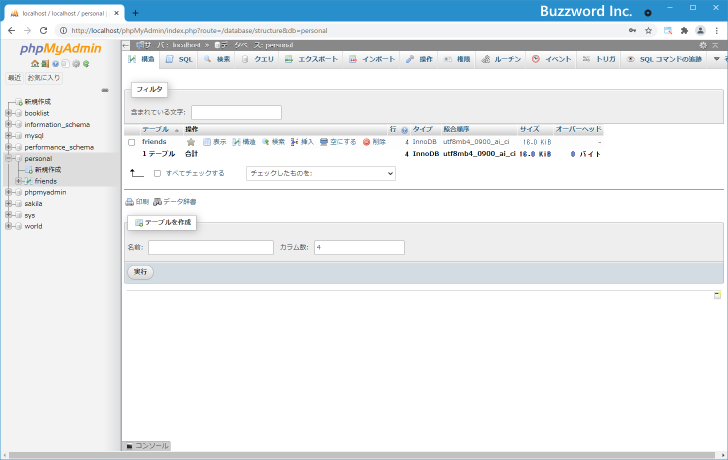Open the more tabs dropdown arrow

pyautogui.click(x=716, y=60)
